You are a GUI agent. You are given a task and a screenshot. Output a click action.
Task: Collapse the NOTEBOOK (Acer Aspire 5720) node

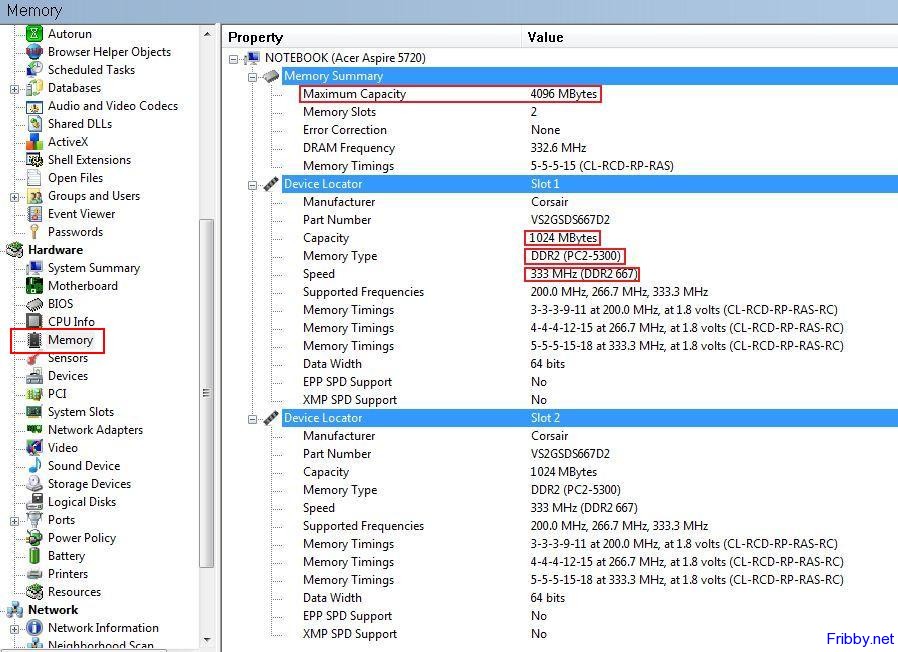click(233, 59)
